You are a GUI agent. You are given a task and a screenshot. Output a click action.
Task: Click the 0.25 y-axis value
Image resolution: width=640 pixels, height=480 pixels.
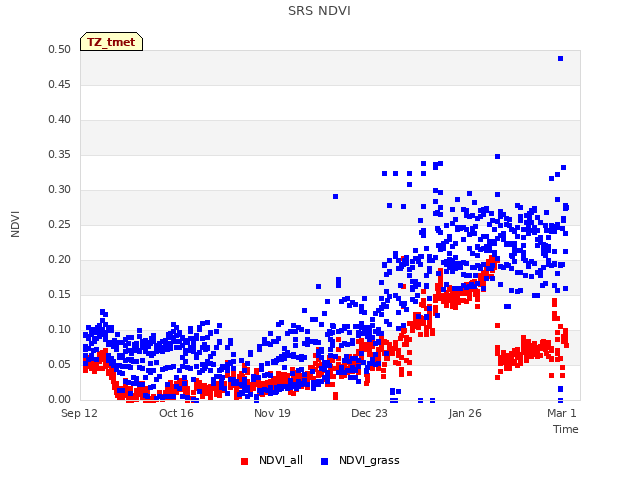click(60, 224)
